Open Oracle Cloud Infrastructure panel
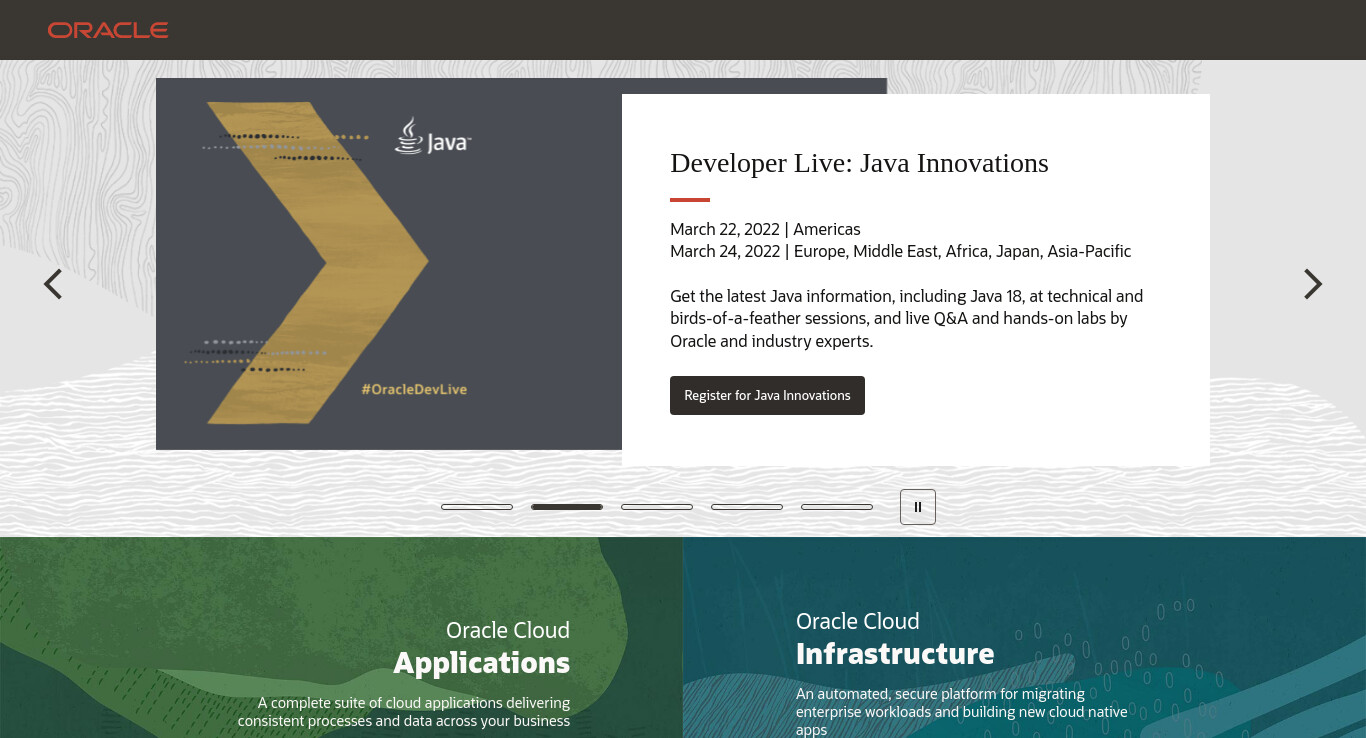Screen dimensions: 1366x738 click(1024, 638)
